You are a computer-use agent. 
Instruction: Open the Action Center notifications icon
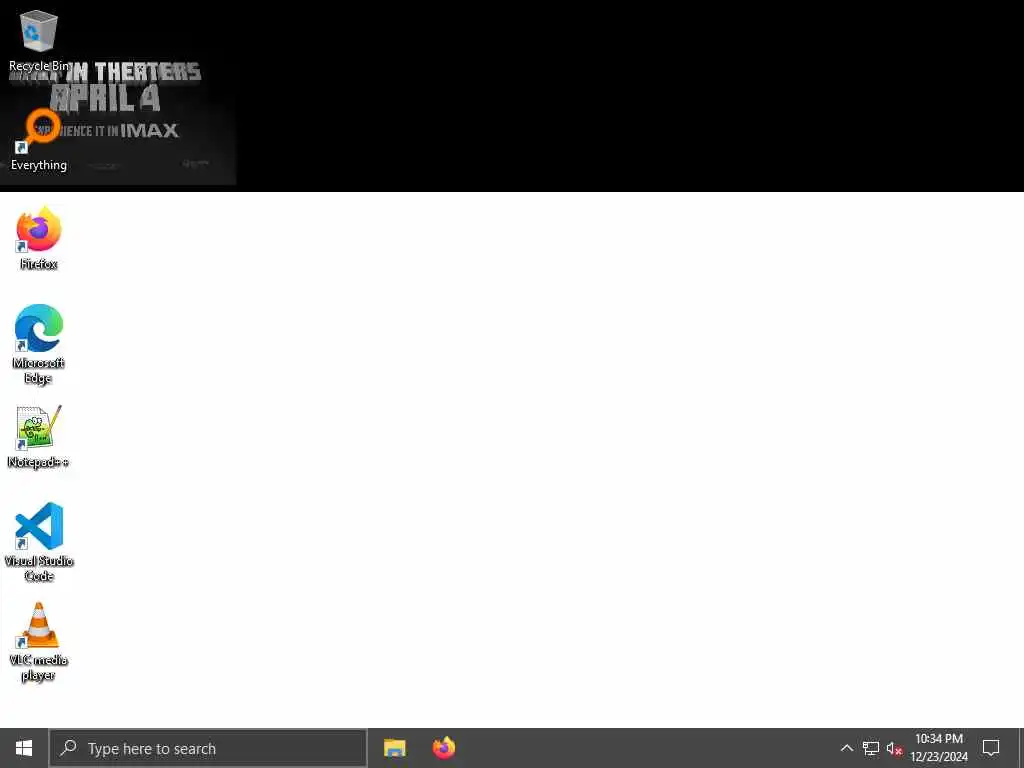coord(991,748)
